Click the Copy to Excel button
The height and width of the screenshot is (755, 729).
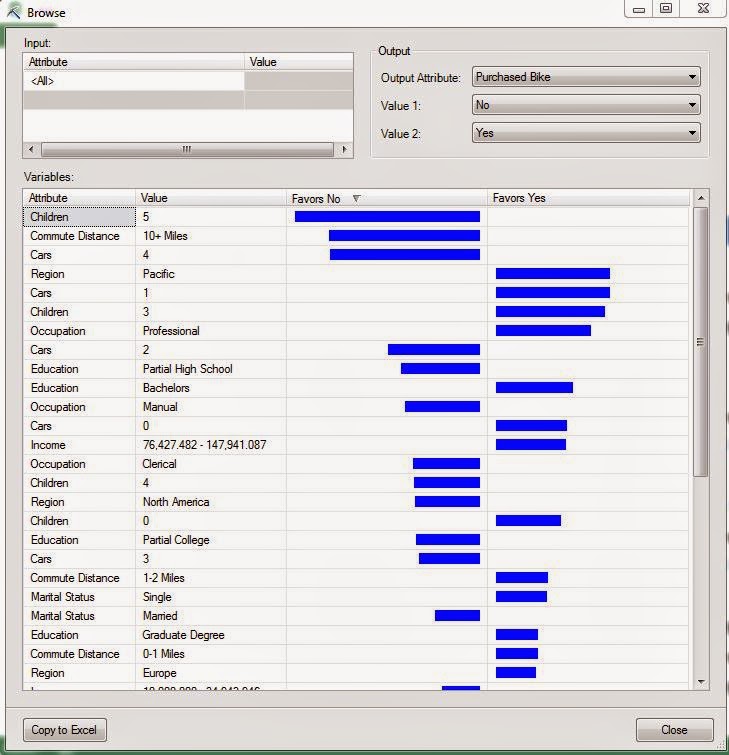(65, 730)
